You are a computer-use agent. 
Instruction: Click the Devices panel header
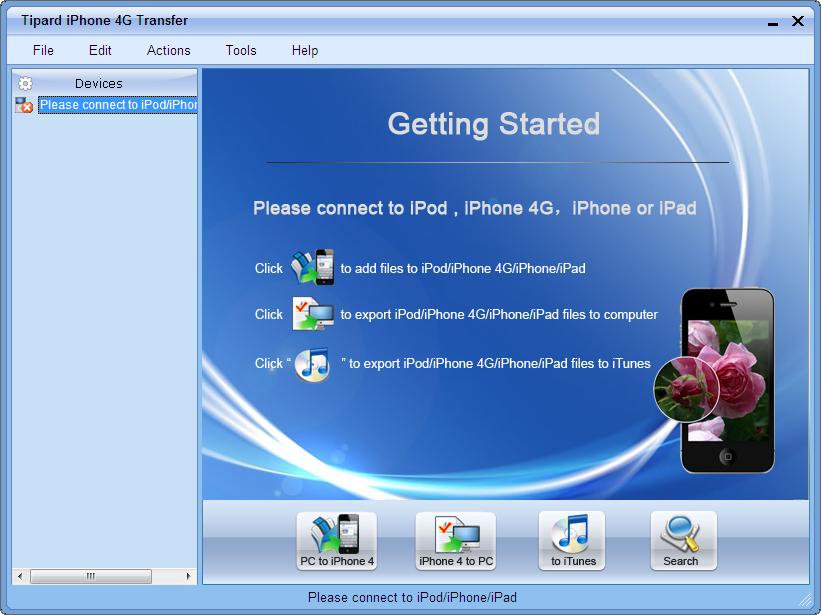99,84
